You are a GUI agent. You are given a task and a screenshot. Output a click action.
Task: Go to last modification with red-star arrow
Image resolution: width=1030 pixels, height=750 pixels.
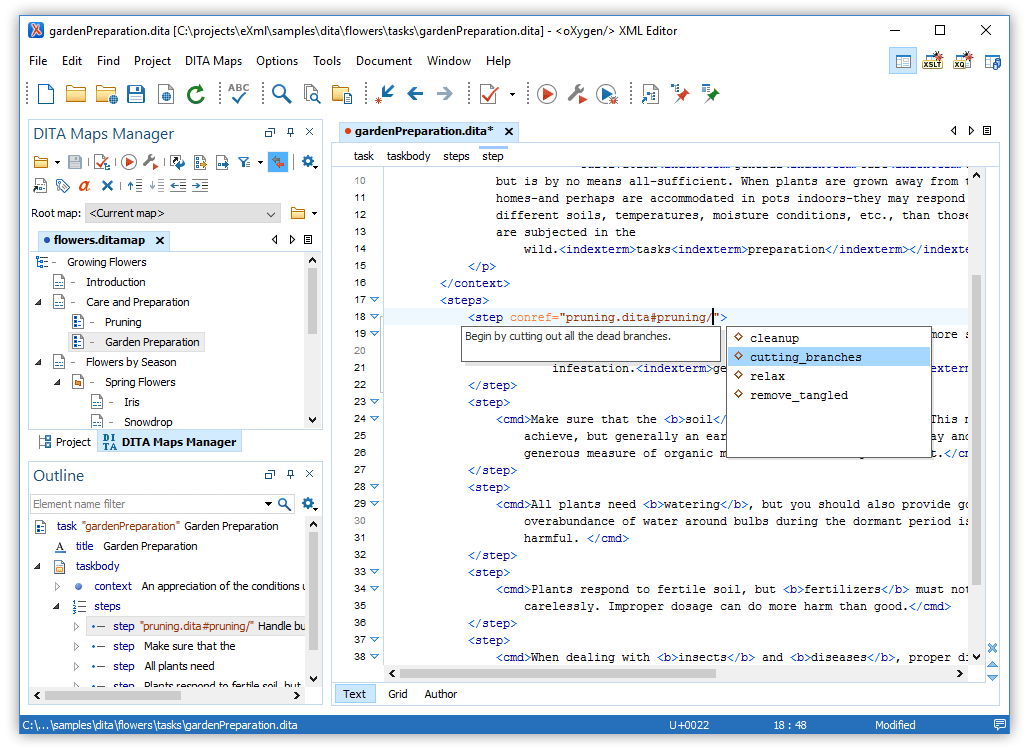(x=384, y=94)
